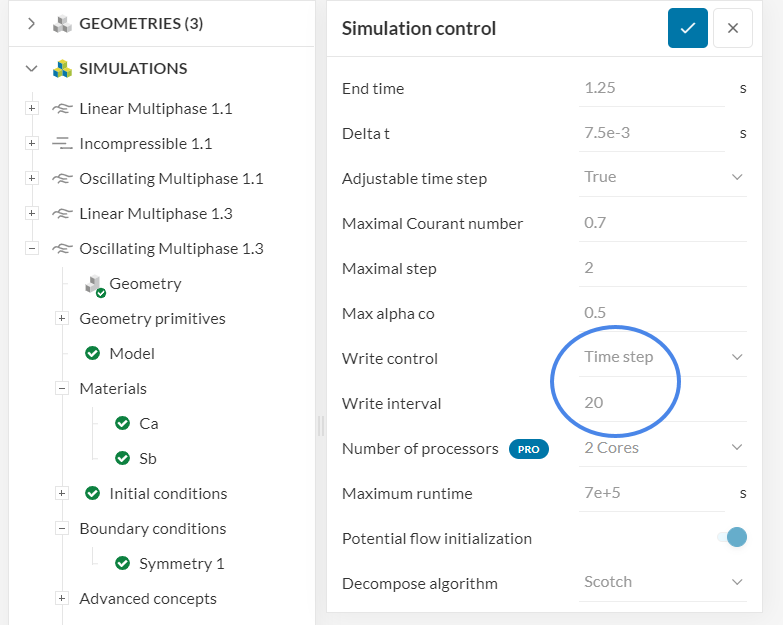
Task: Close the Simulation control panel
Action: coord(733,28)
